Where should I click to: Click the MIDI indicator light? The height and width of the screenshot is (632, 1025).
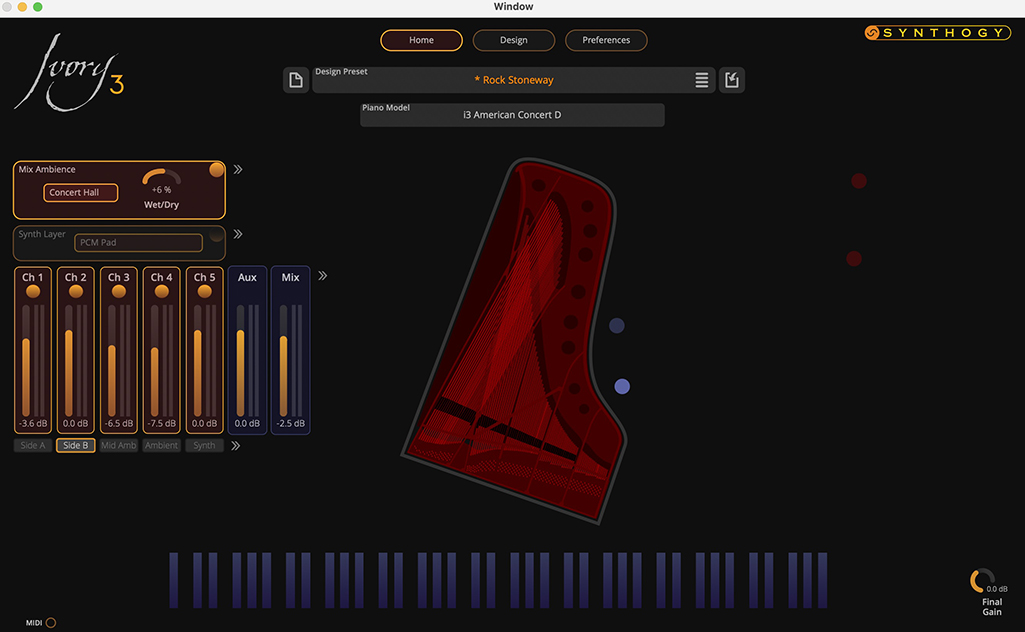coord(53,621)
